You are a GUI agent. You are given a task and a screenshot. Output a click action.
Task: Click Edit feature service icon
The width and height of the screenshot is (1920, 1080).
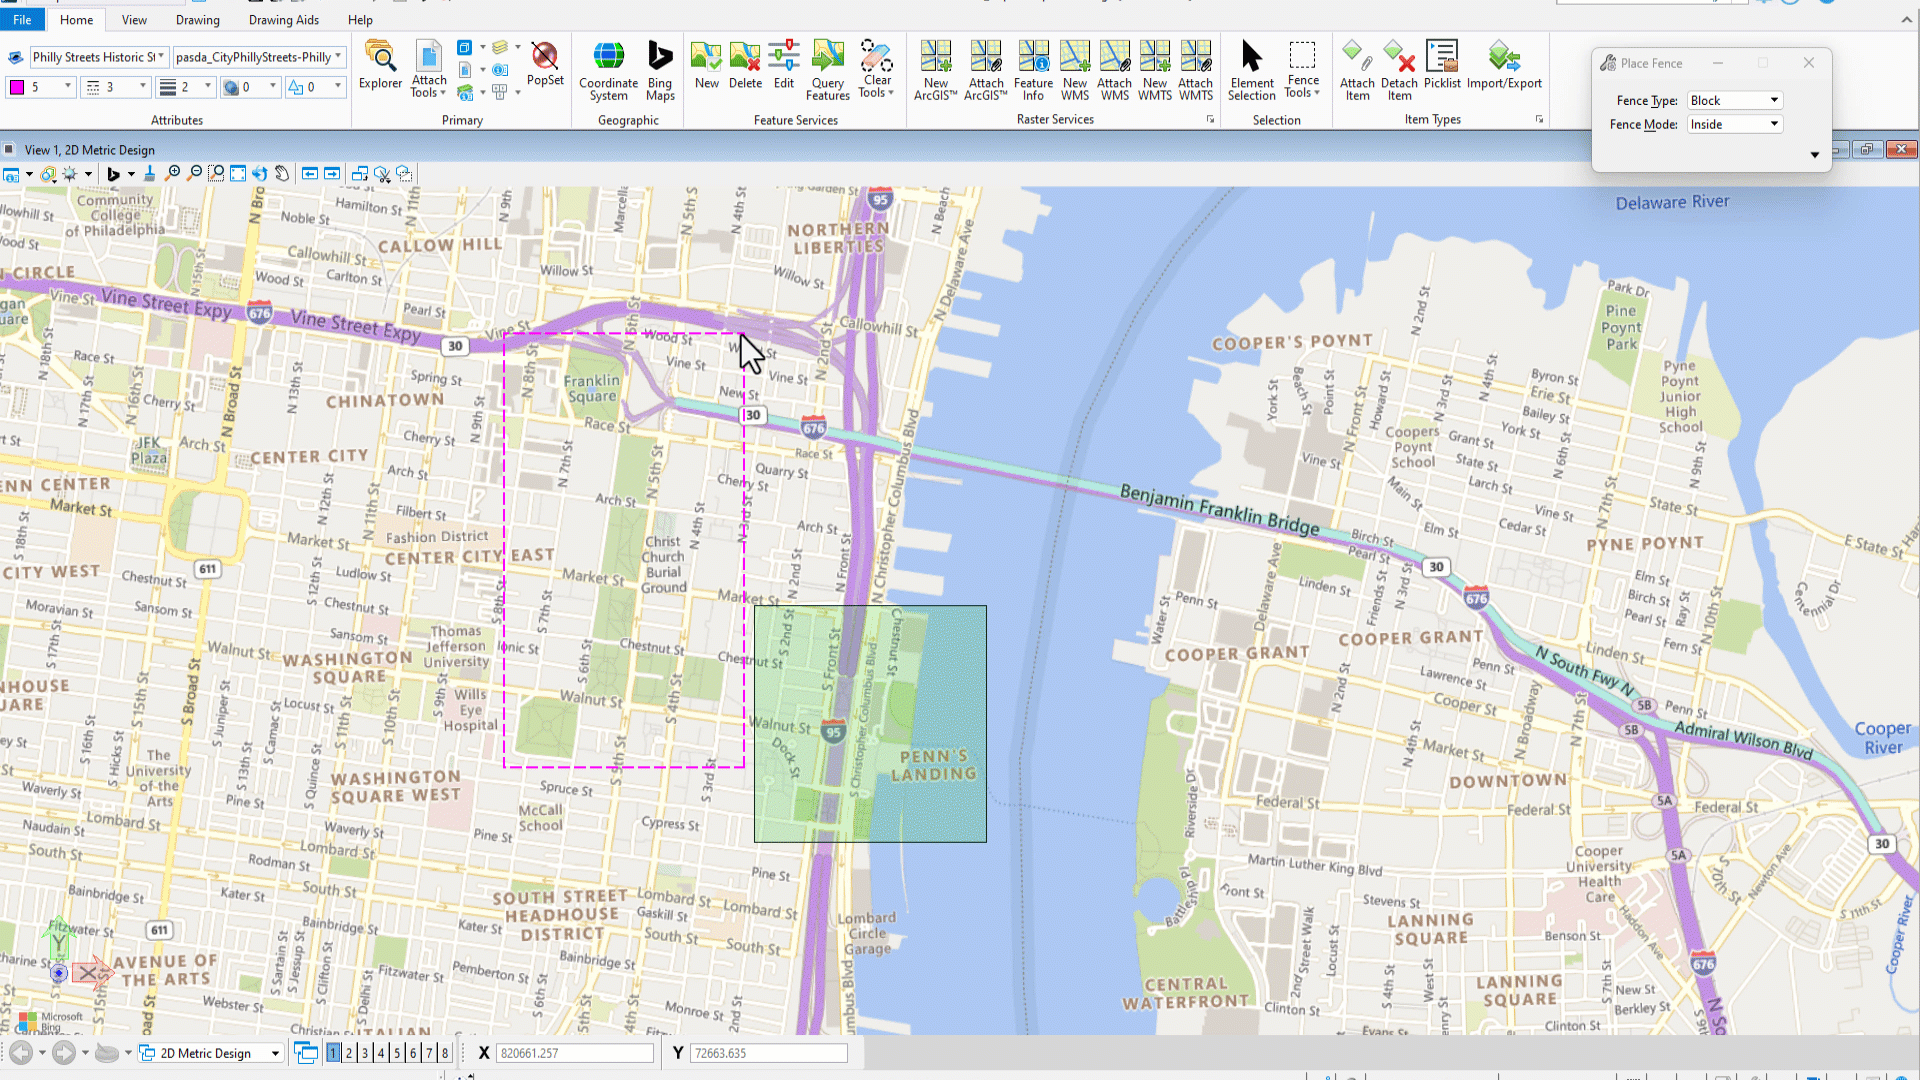click(784, 66)
